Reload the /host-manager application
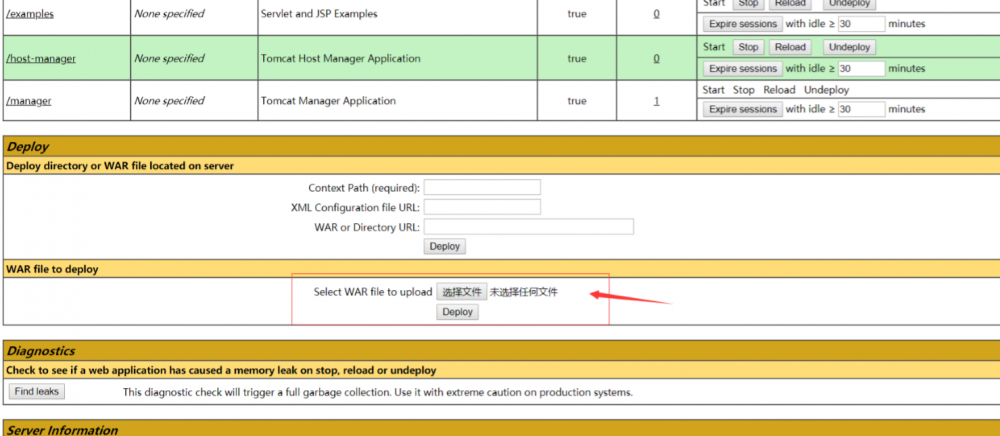This screenshot has height=436, width=1000. tap(790, 47)
